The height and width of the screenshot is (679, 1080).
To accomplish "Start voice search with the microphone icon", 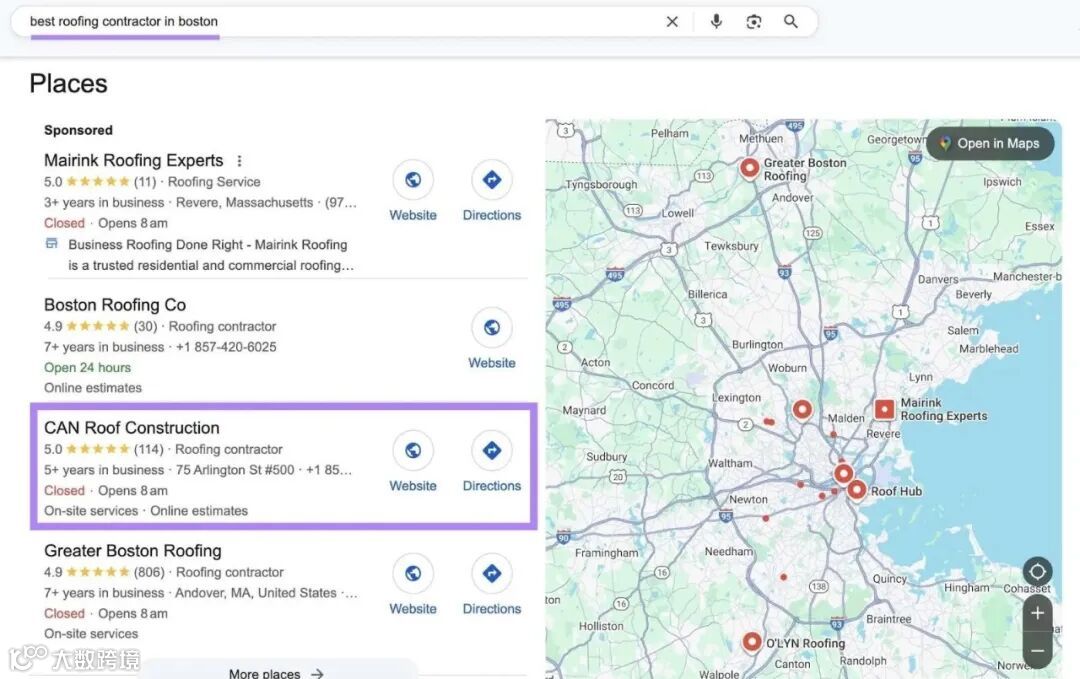I will coord(716,21).
